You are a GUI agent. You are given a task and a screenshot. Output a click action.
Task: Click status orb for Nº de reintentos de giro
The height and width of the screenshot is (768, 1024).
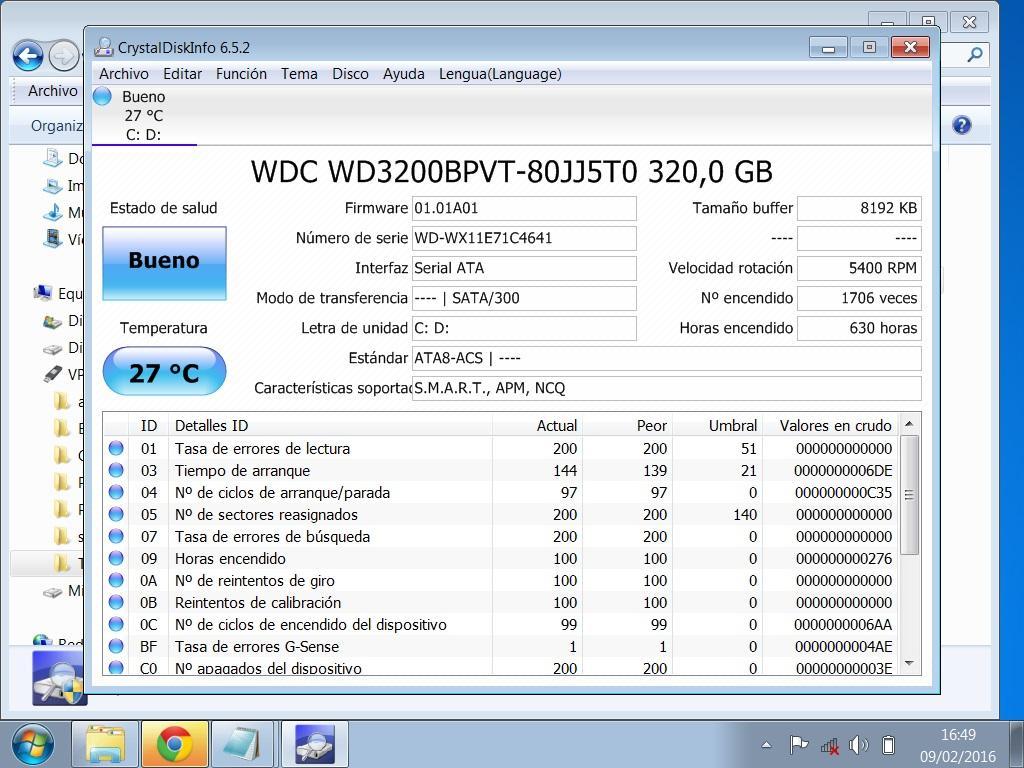point(116,580)
